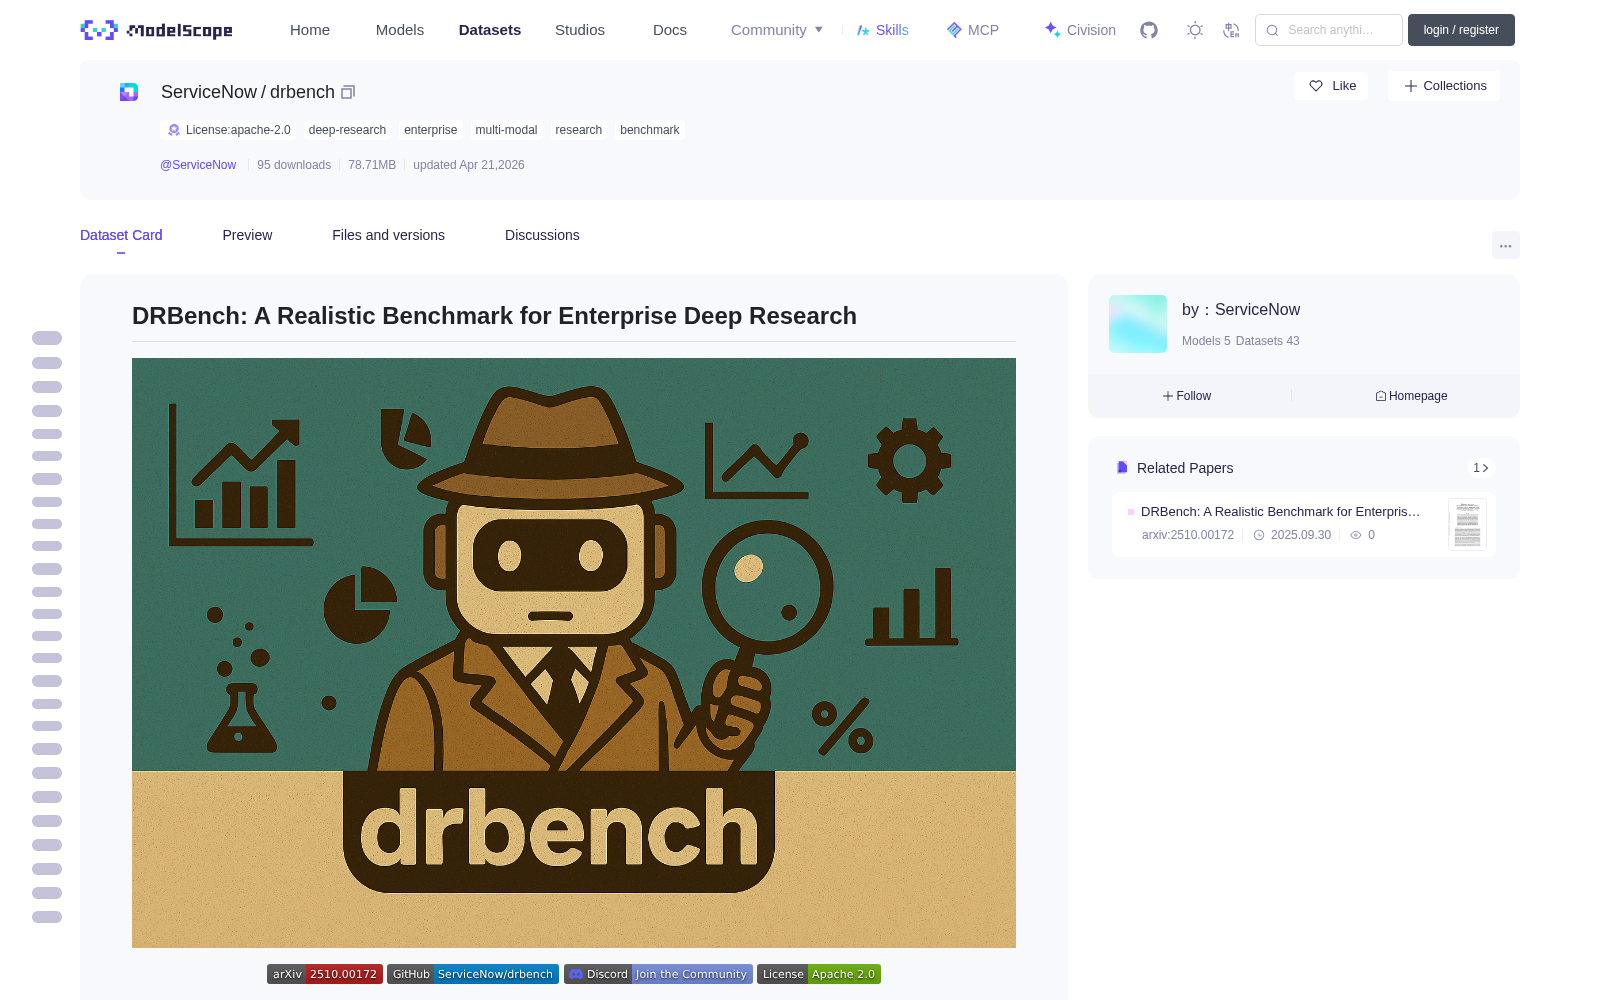The height and width of the screenshot is (1000, 1600).
Task: Click the ServiceNow organization avatar
Action: click(1138, 324)
